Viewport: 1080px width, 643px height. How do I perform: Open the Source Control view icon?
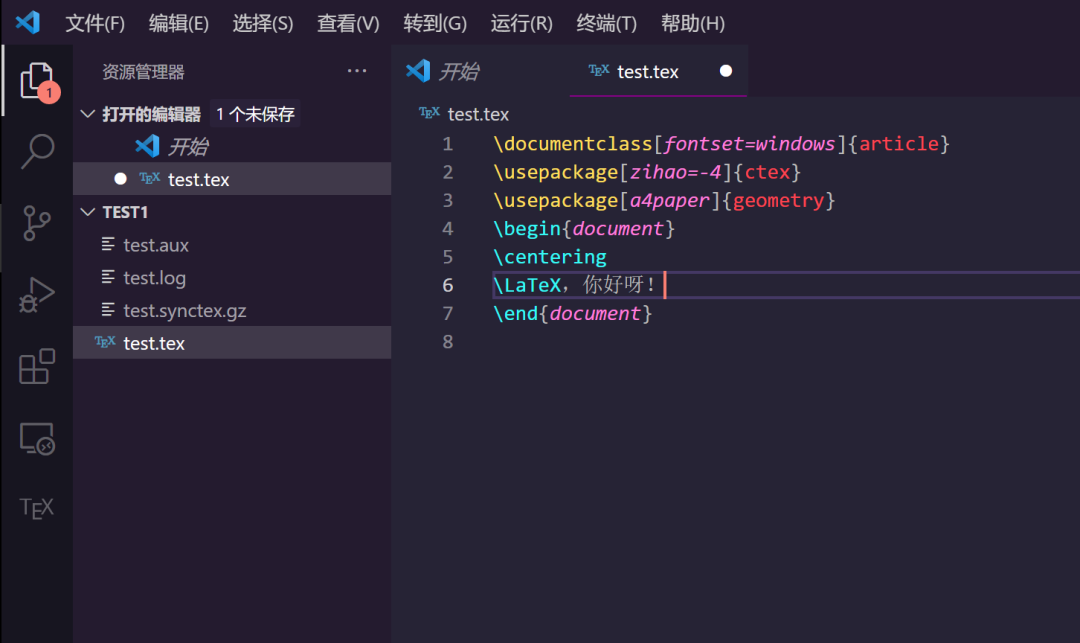point(37,223)
